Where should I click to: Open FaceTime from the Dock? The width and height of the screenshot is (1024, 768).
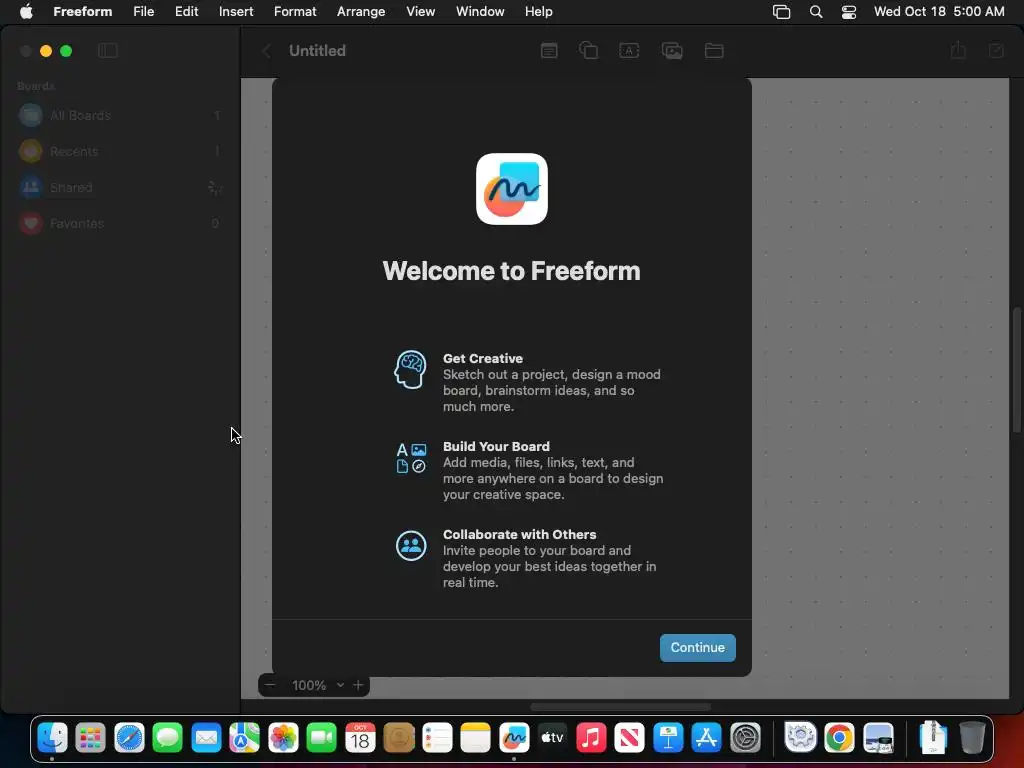coord(321,738)
